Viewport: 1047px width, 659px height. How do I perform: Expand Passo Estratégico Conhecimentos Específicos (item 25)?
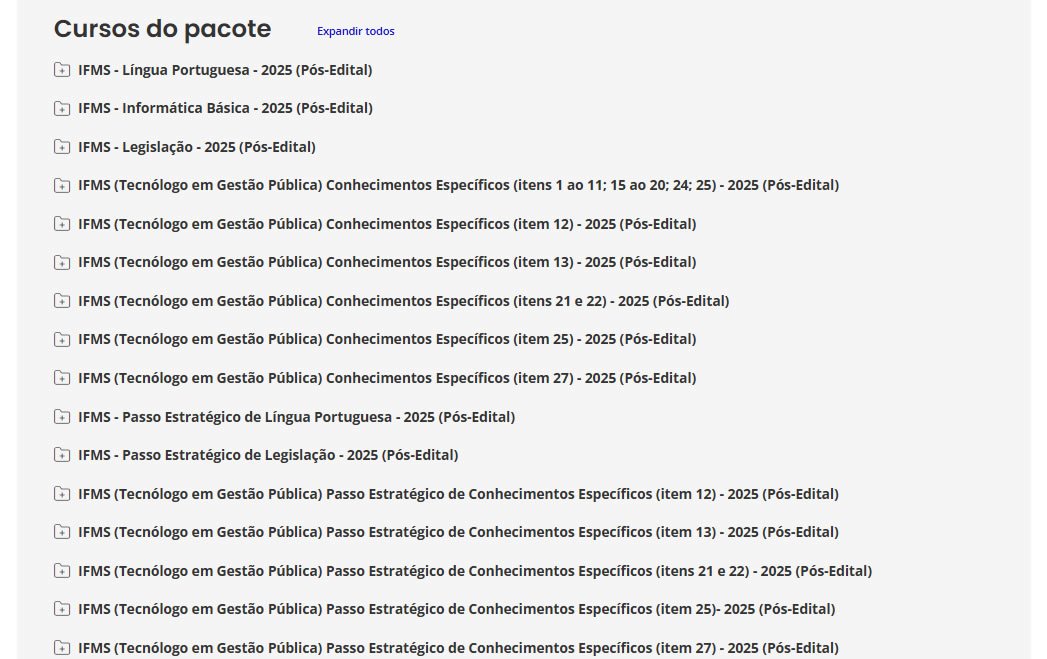[456, 609]
